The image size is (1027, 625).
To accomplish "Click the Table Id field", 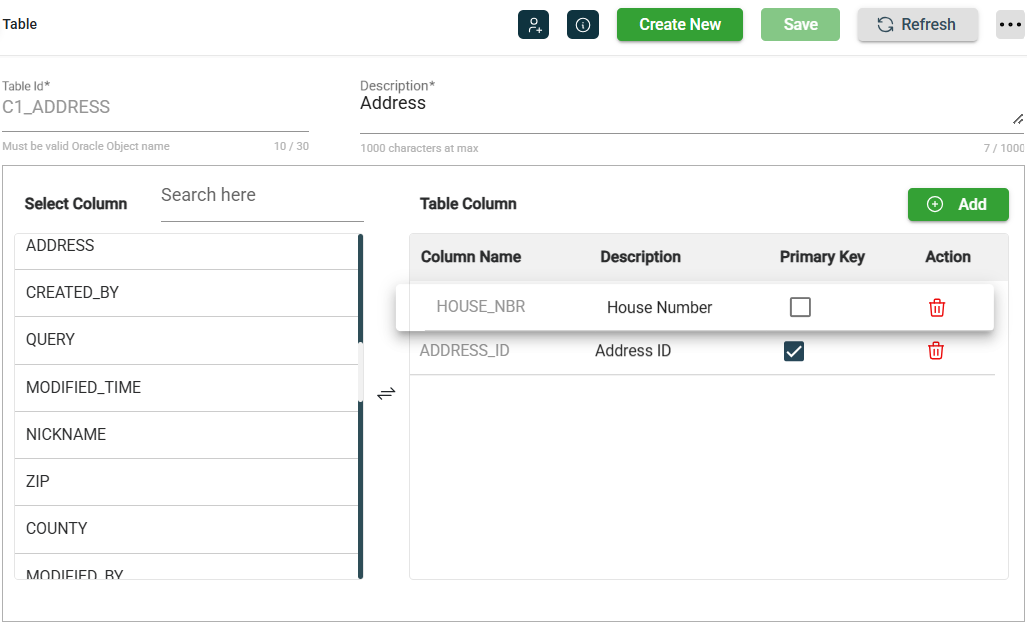I will tap(155, 108).
